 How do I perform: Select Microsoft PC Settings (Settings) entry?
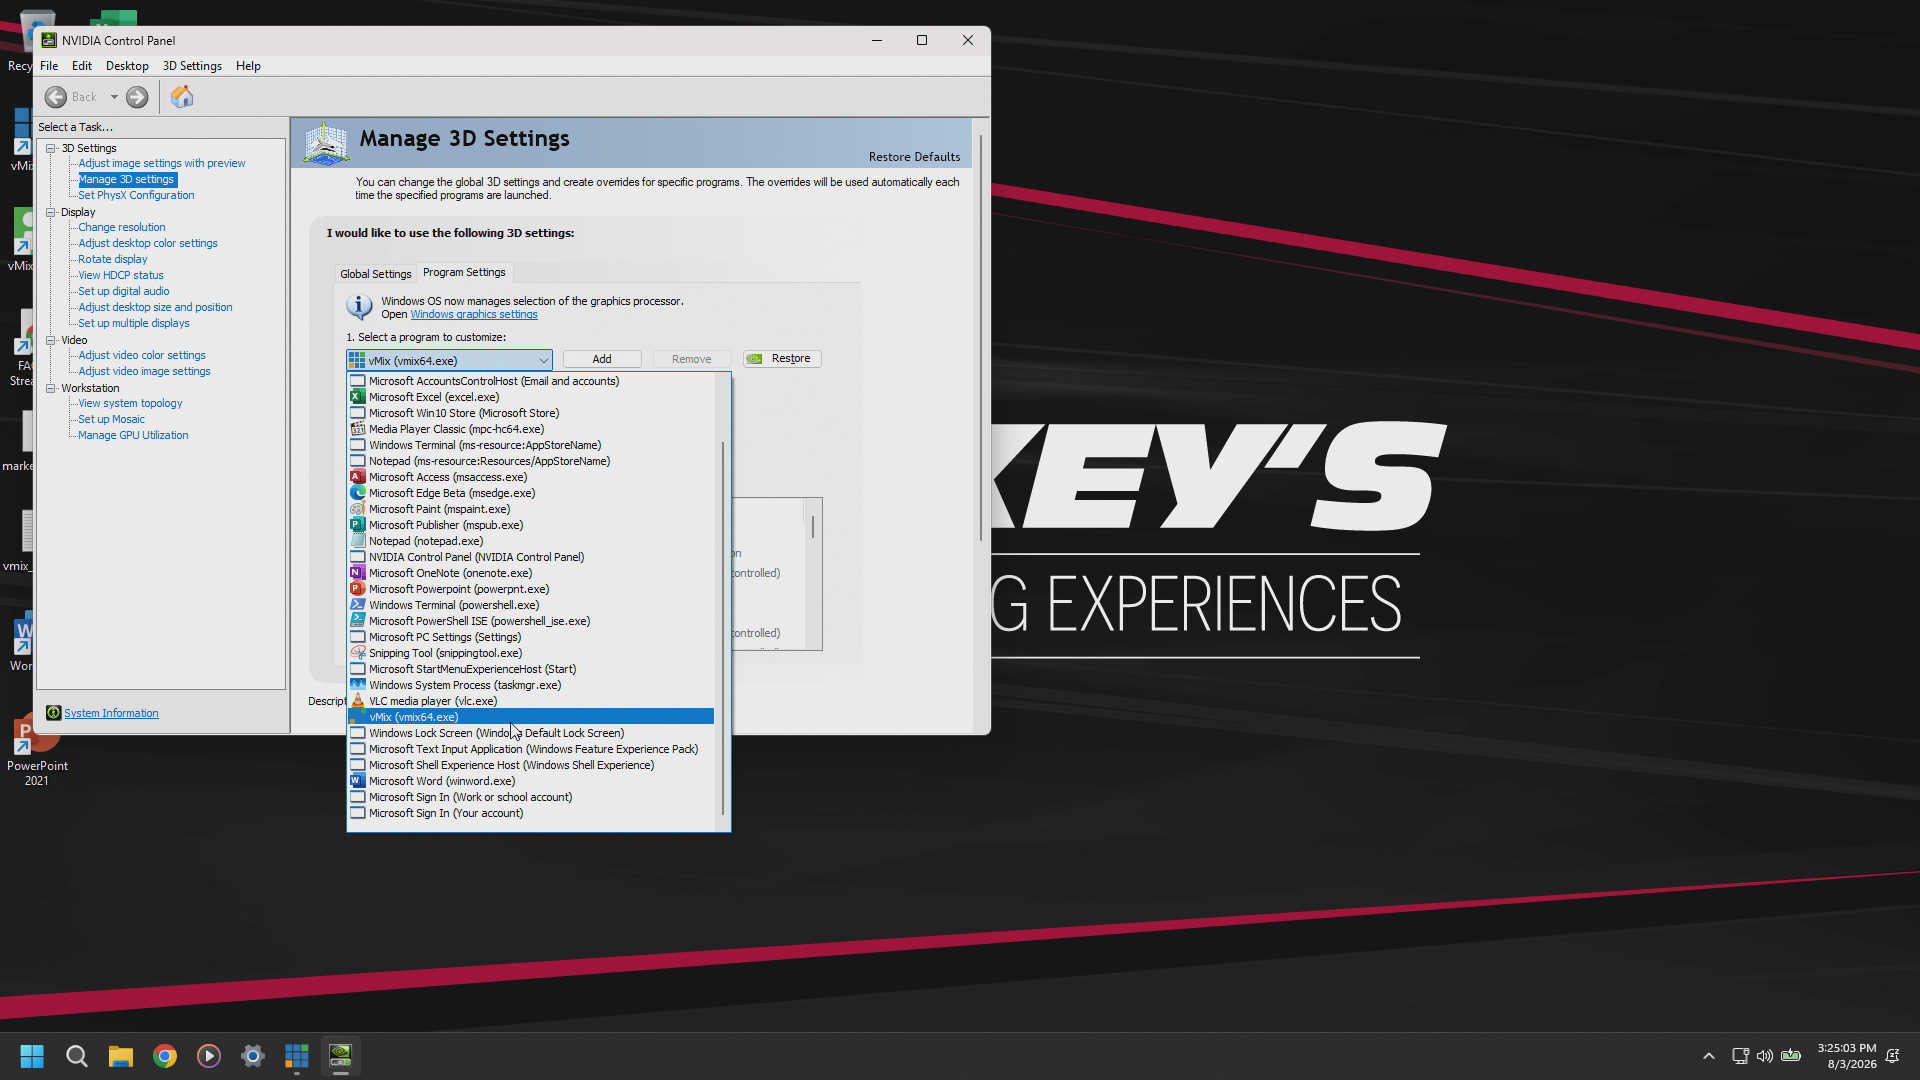point(531,637)
